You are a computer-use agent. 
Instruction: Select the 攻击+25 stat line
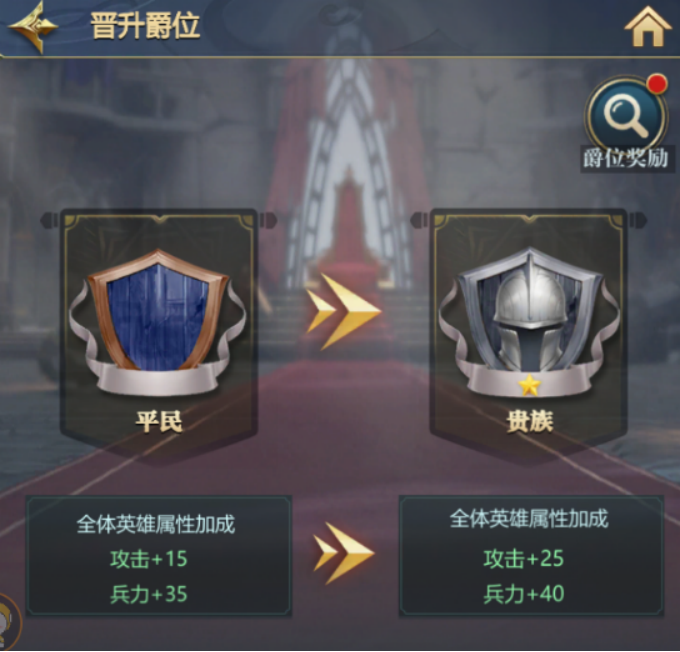tap(524, 558)
